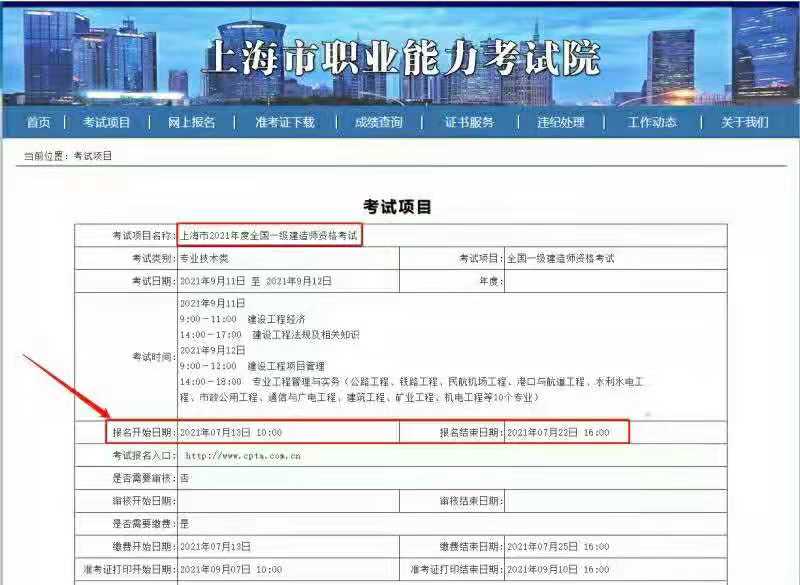Open the http://www.cpta.com.cn registration link

[243, 455]
